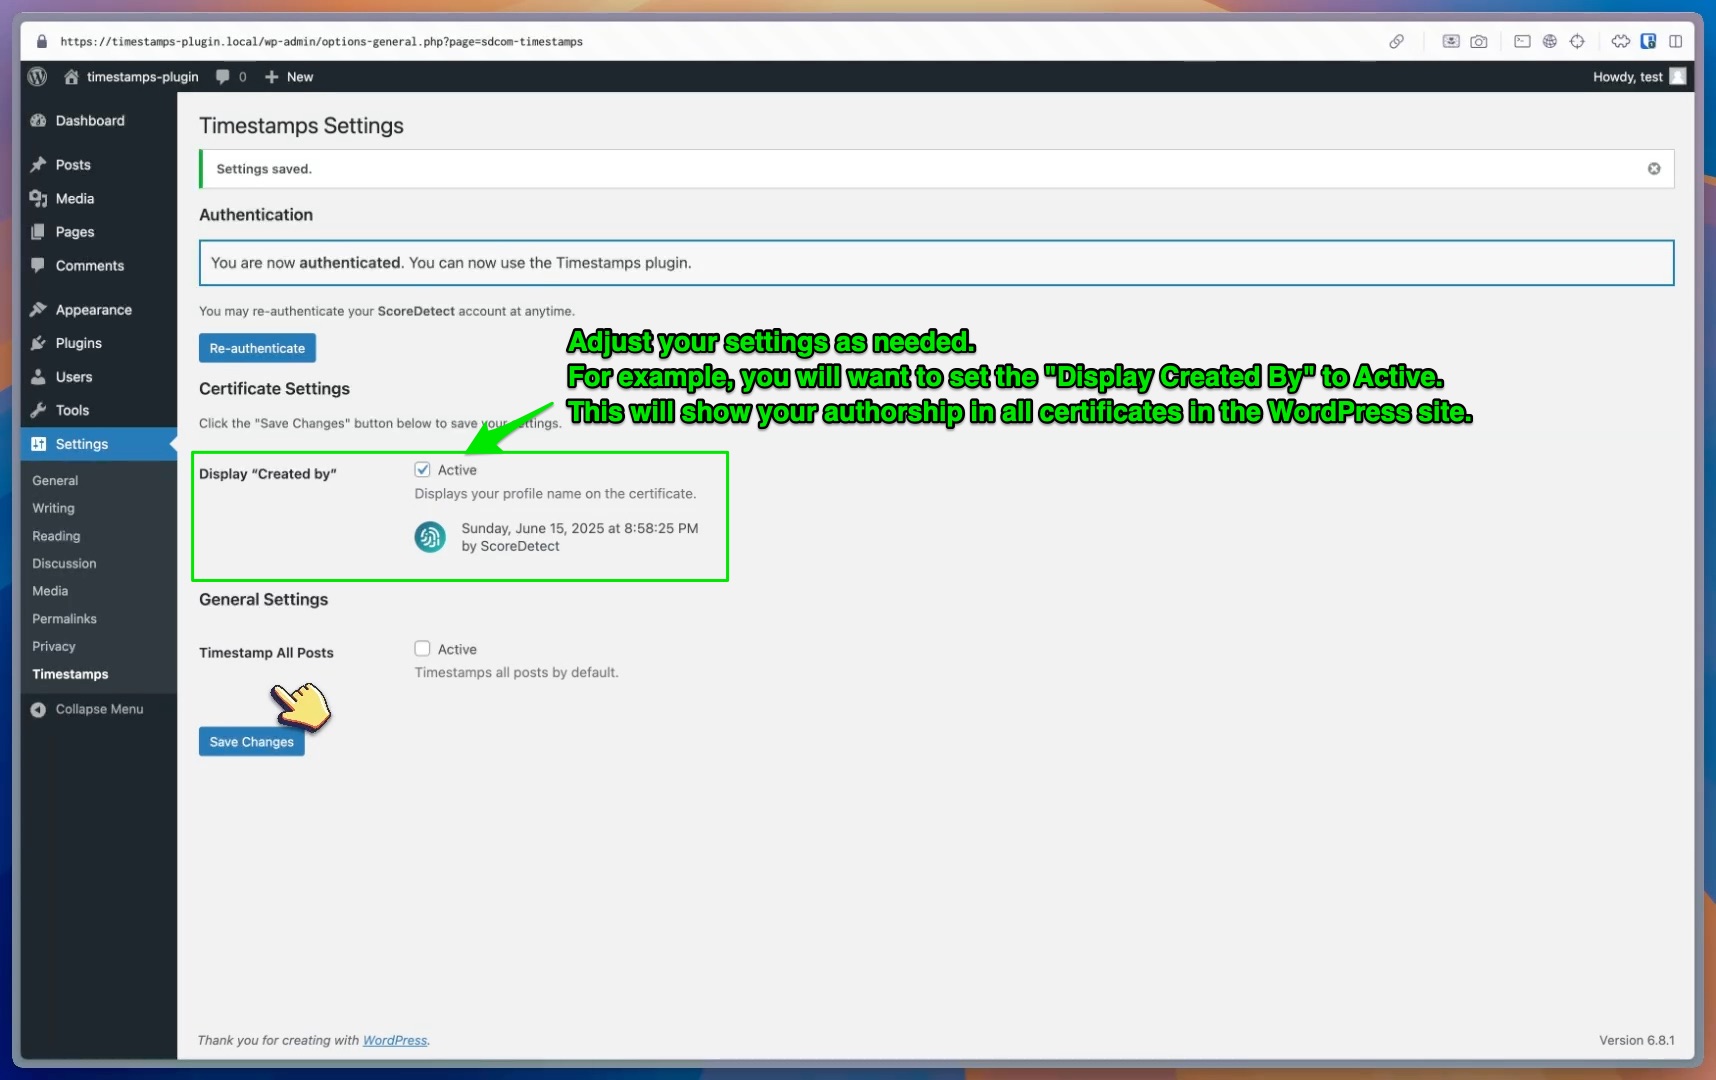The image size is (1716, 1080).
Task: Click the crosshair target icon in toolbar
Action: tap(1577, 41)
